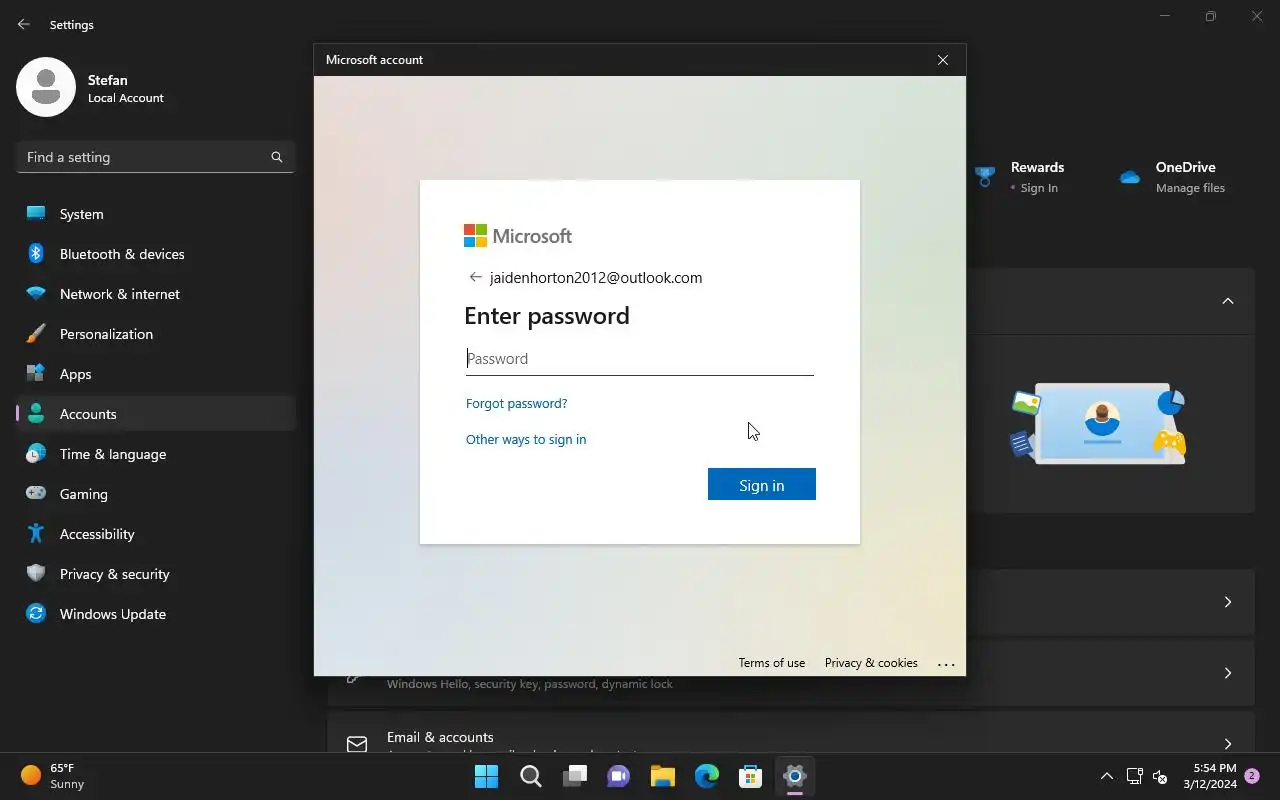1280x800 pixels.
Task: Click the Personalization paintbrush icon
Action: 36,334
